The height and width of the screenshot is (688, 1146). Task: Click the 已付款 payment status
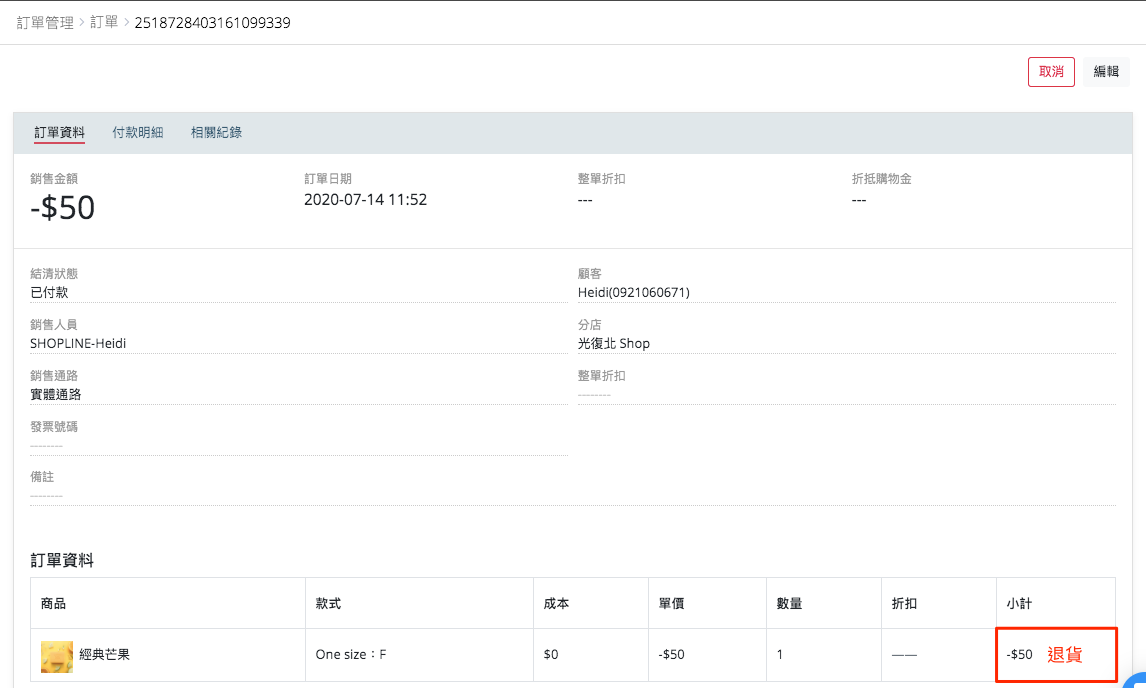tap(49, 292)
